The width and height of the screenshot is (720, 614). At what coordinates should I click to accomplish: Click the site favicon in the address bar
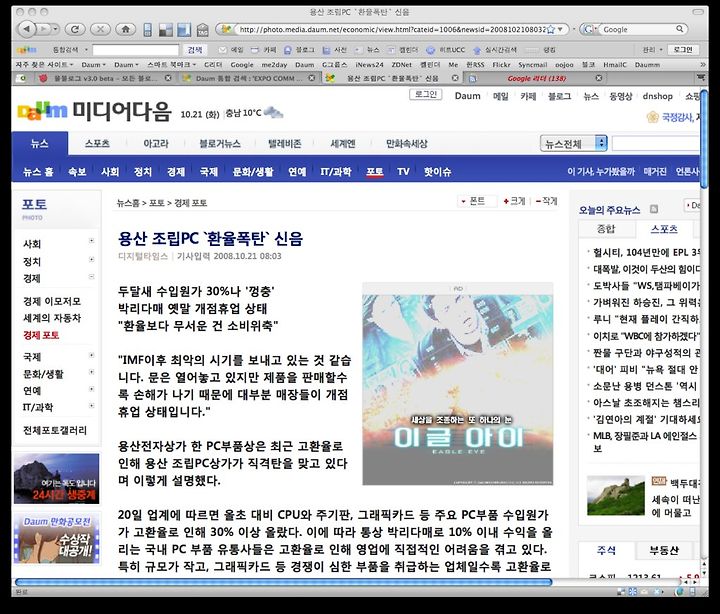pyautogui.click(x=226, y=29)
